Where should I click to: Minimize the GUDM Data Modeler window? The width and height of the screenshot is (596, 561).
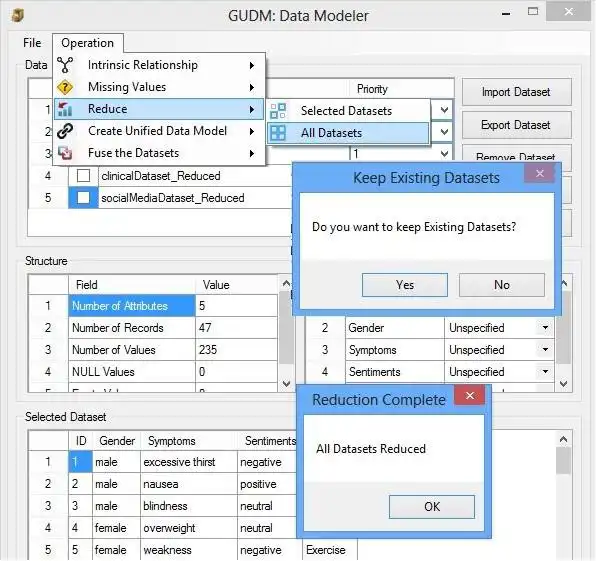tap(506, 13)
